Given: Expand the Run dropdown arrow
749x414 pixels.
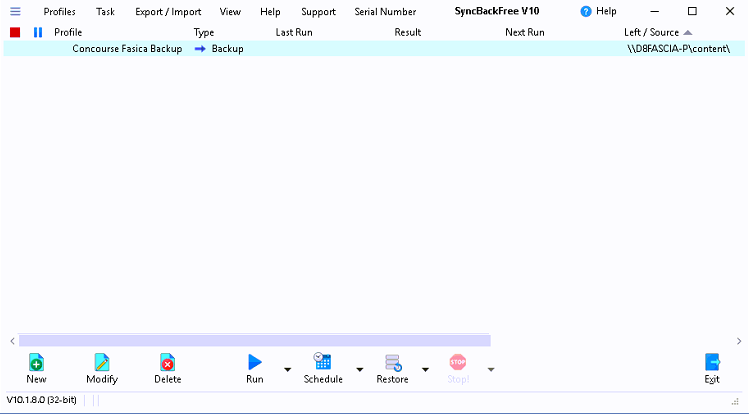Looking at the screenshot, I should point(287,370).
